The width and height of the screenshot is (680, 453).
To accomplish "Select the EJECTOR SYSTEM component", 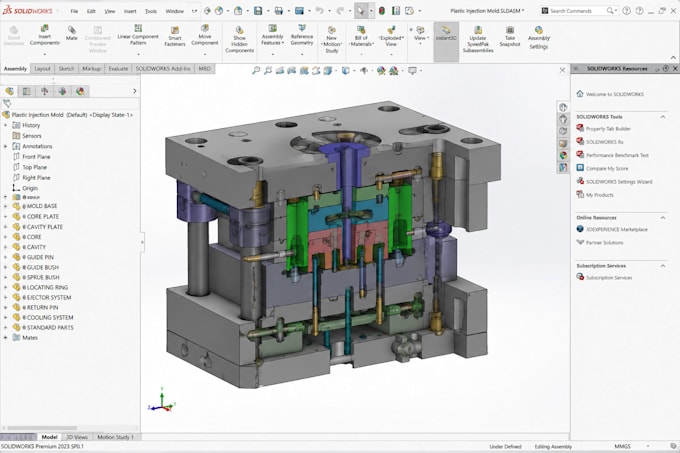I will 49,297.
